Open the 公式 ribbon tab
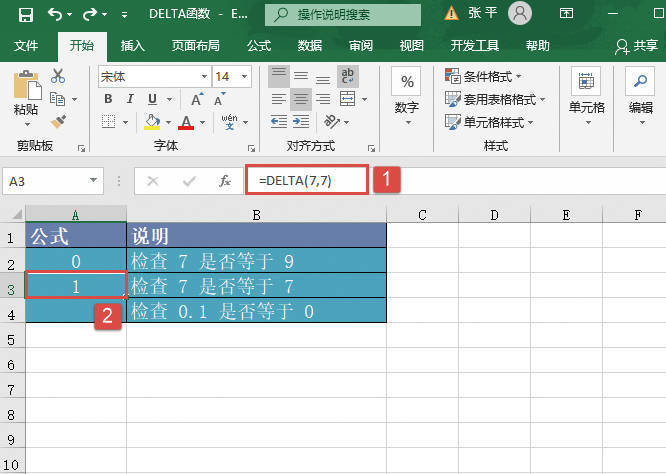This screenshot has height=474, width=666. coord(259,45)
